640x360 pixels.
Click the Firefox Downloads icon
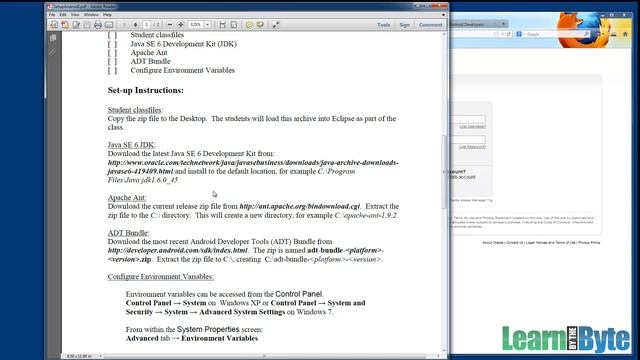point(613,34)
